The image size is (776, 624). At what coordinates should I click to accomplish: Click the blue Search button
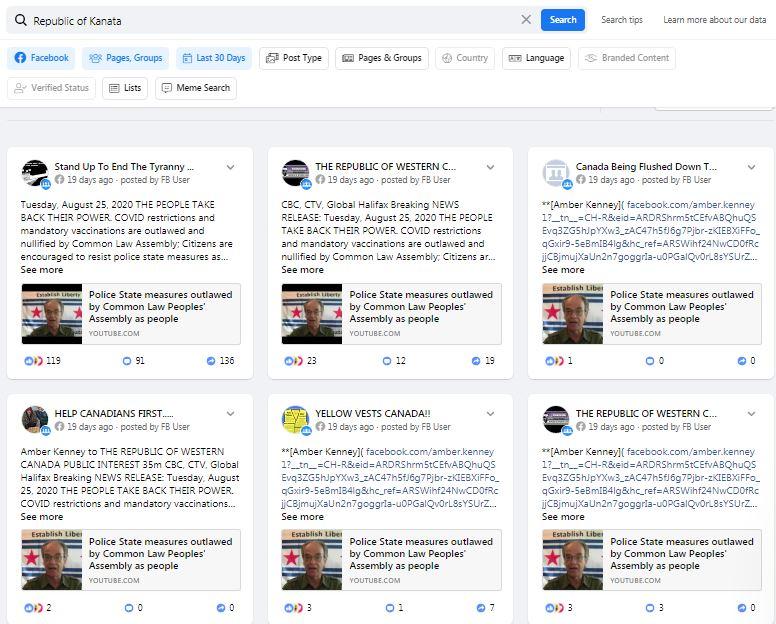563,20
